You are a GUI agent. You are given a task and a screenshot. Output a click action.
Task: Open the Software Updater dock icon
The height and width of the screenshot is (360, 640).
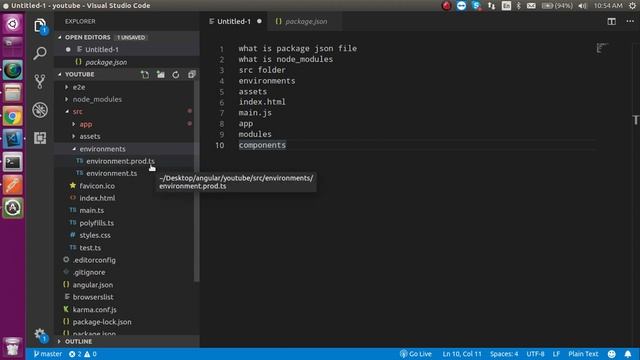13,208
